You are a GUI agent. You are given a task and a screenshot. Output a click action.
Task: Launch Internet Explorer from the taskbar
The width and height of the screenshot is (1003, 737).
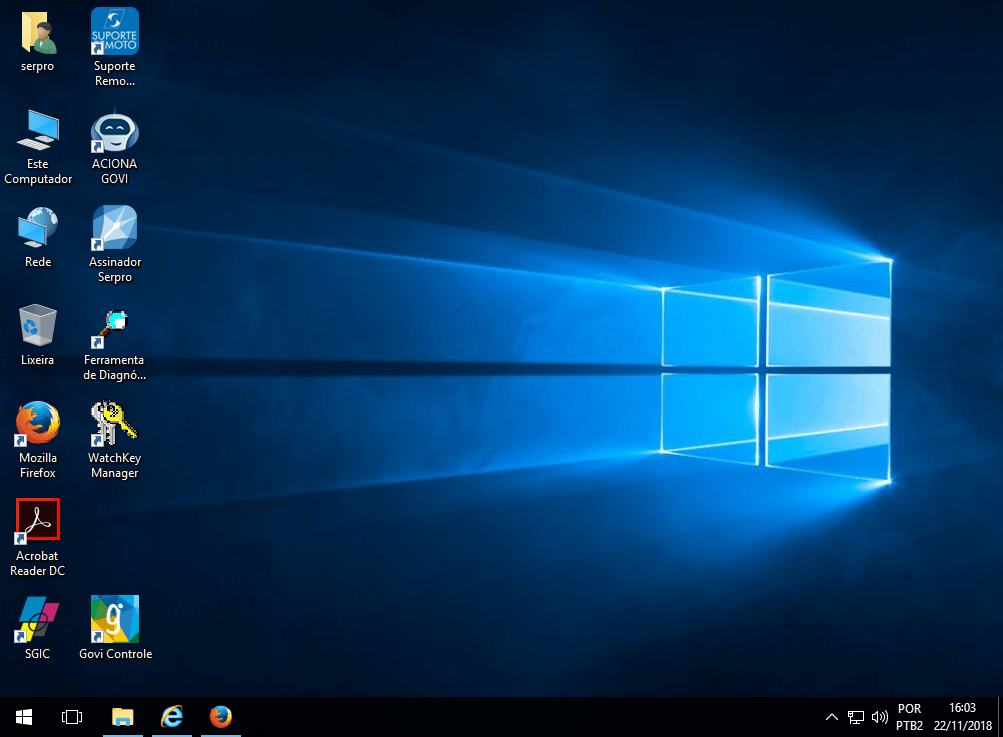pyautogui.click(x=172, y=717)
